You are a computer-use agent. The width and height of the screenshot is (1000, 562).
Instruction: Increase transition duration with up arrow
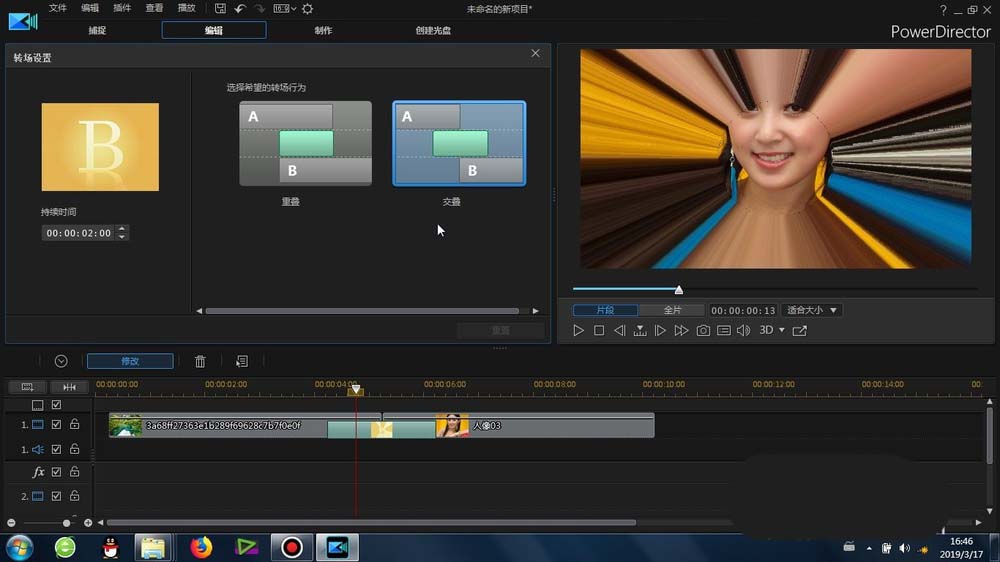(x=122, y=229)
